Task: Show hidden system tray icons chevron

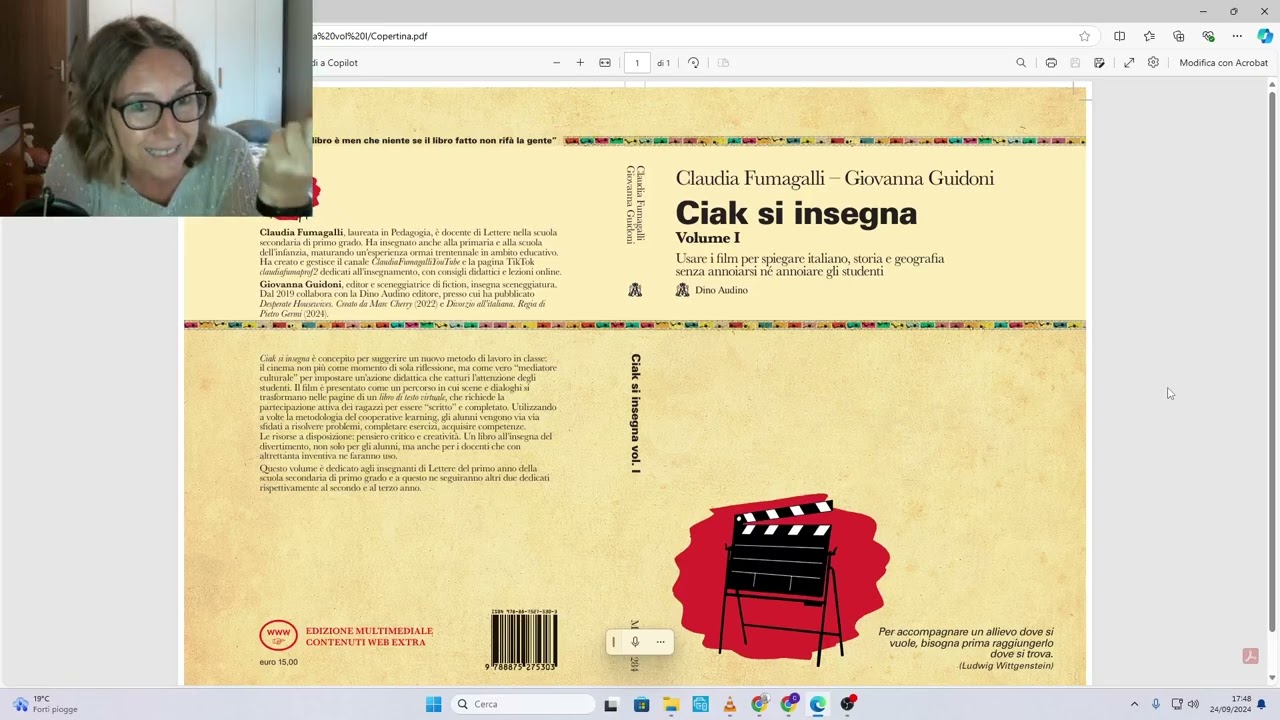Action: coord(1134,704)
